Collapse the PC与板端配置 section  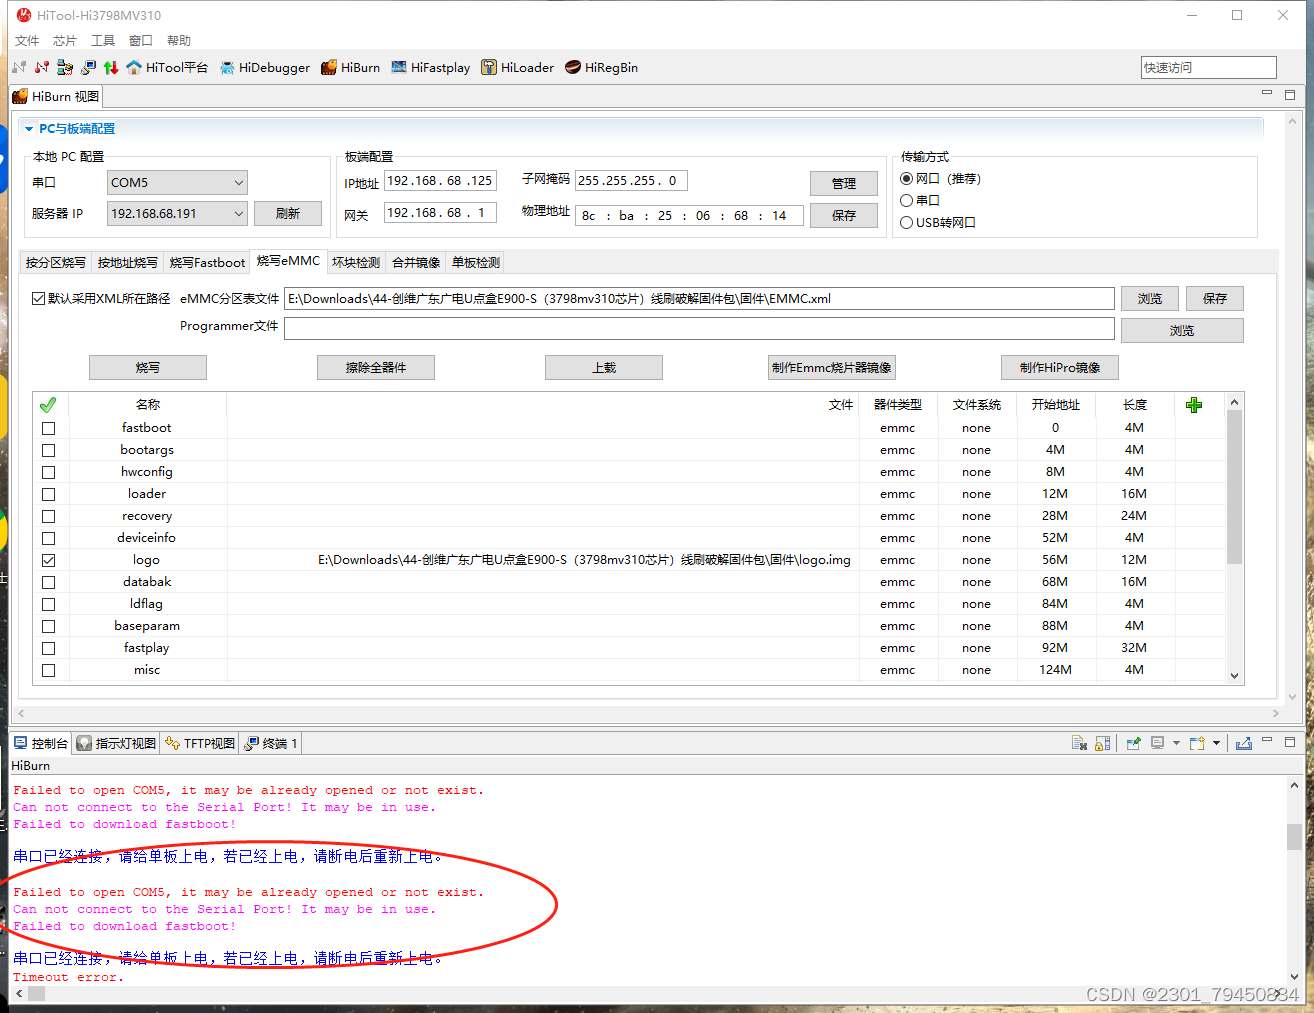click(x=29, y=129)
